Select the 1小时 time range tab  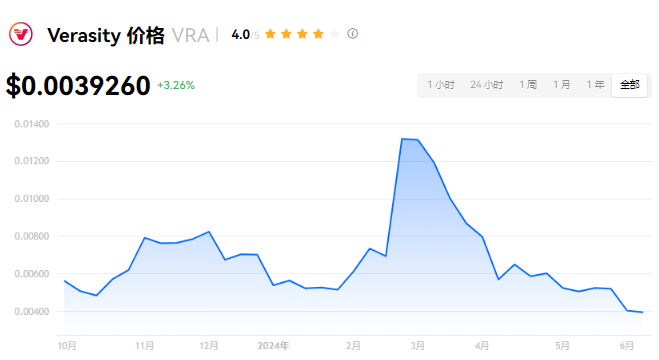tap(441, 85)
